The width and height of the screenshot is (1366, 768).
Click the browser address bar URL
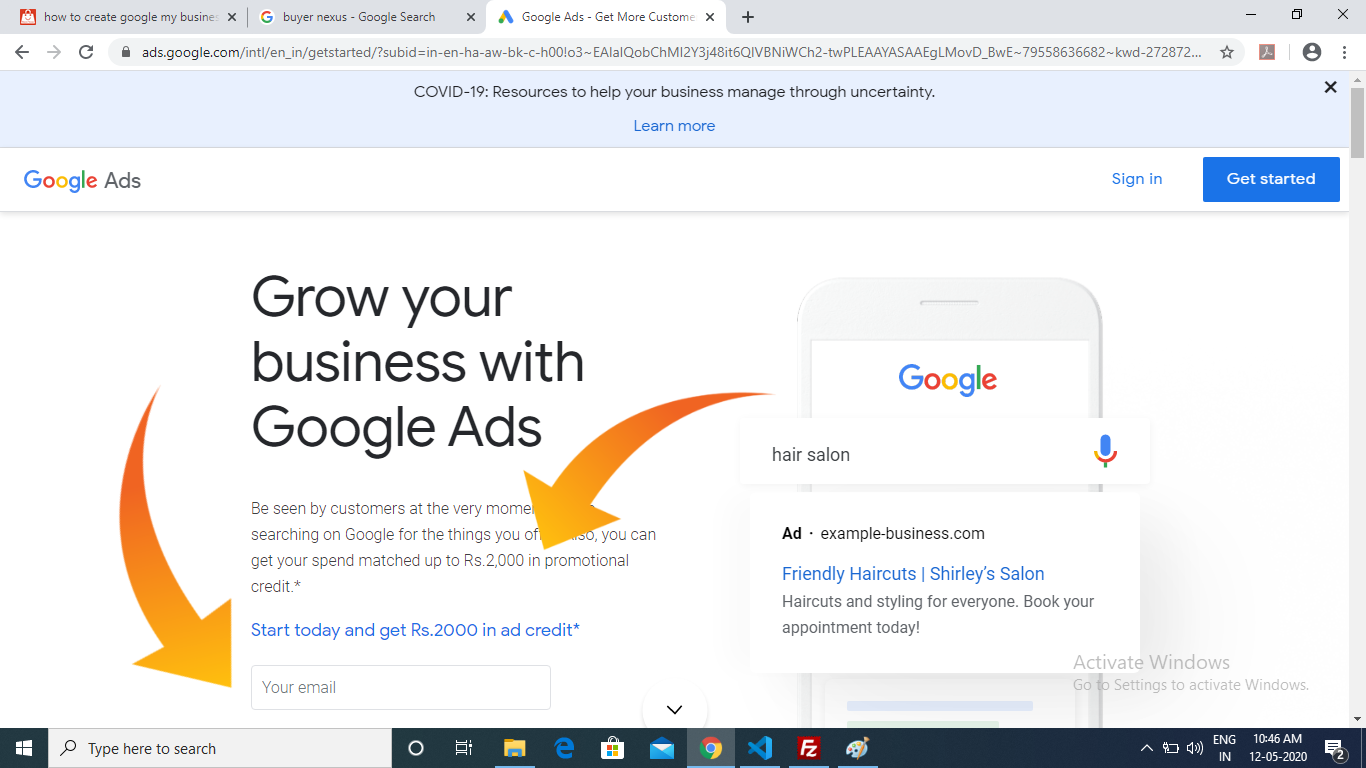pos(672,52)
